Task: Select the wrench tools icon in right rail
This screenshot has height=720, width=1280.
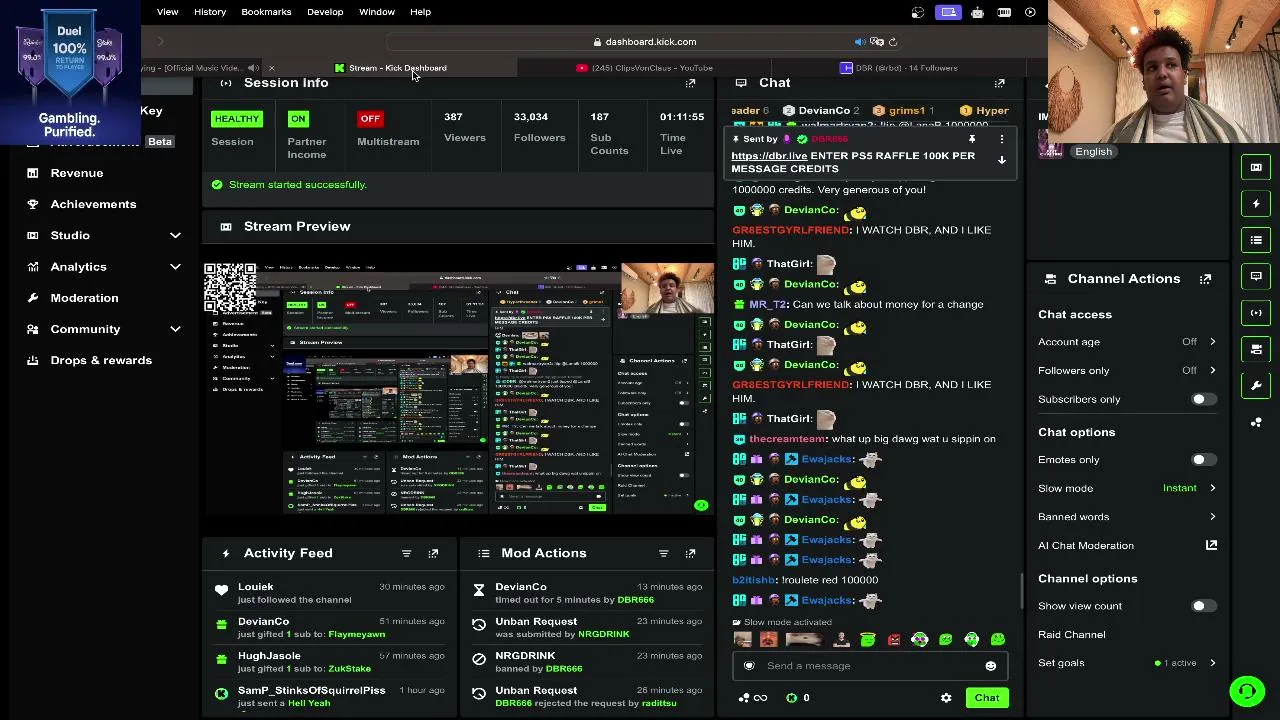Action: tap(1256, 385)
